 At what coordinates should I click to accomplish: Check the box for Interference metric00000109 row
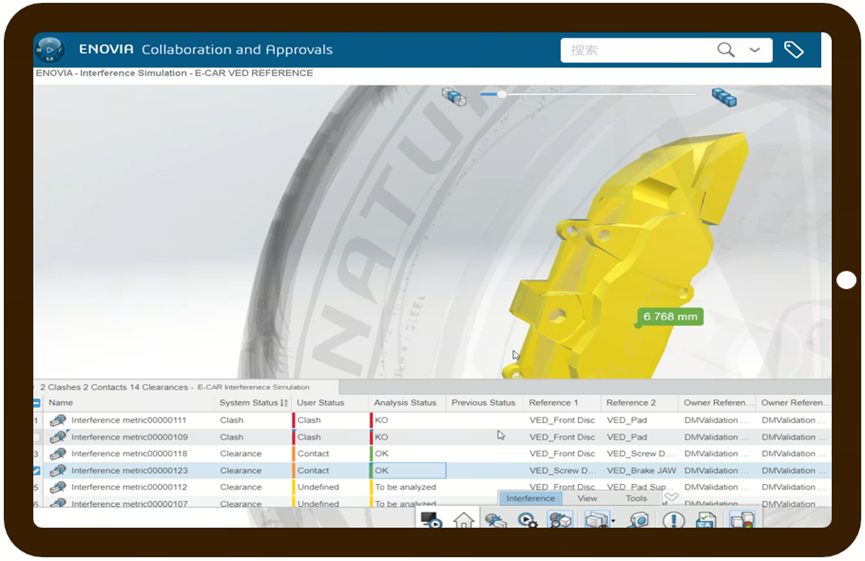36,437
